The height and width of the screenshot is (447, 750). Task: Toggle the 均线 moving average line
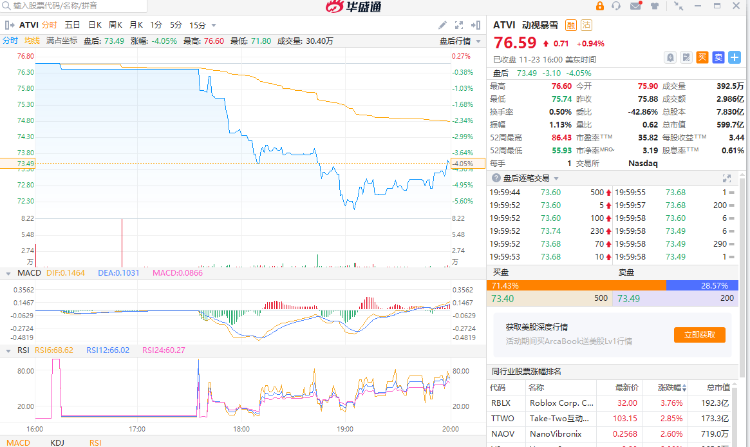[32, 41]
